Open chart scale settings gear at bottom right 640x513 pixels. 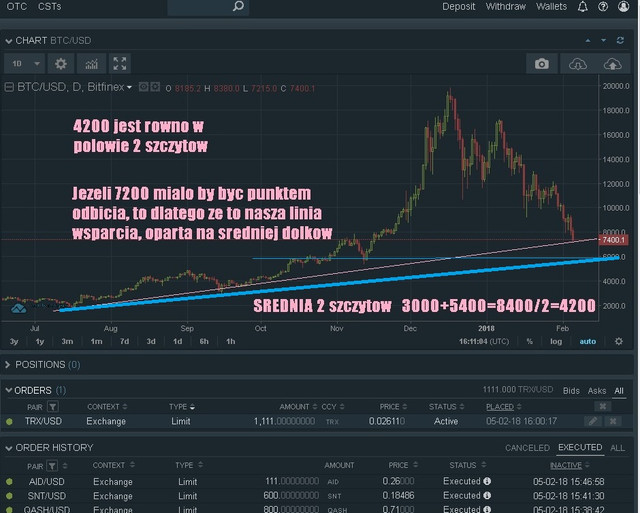[619, 341]
